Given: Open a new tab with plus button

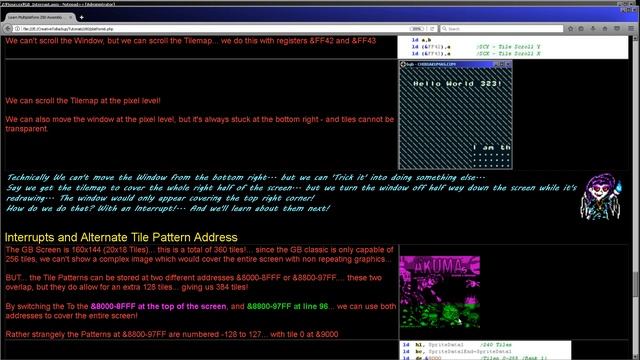Looking at the screenshot, I should [82, 18].
